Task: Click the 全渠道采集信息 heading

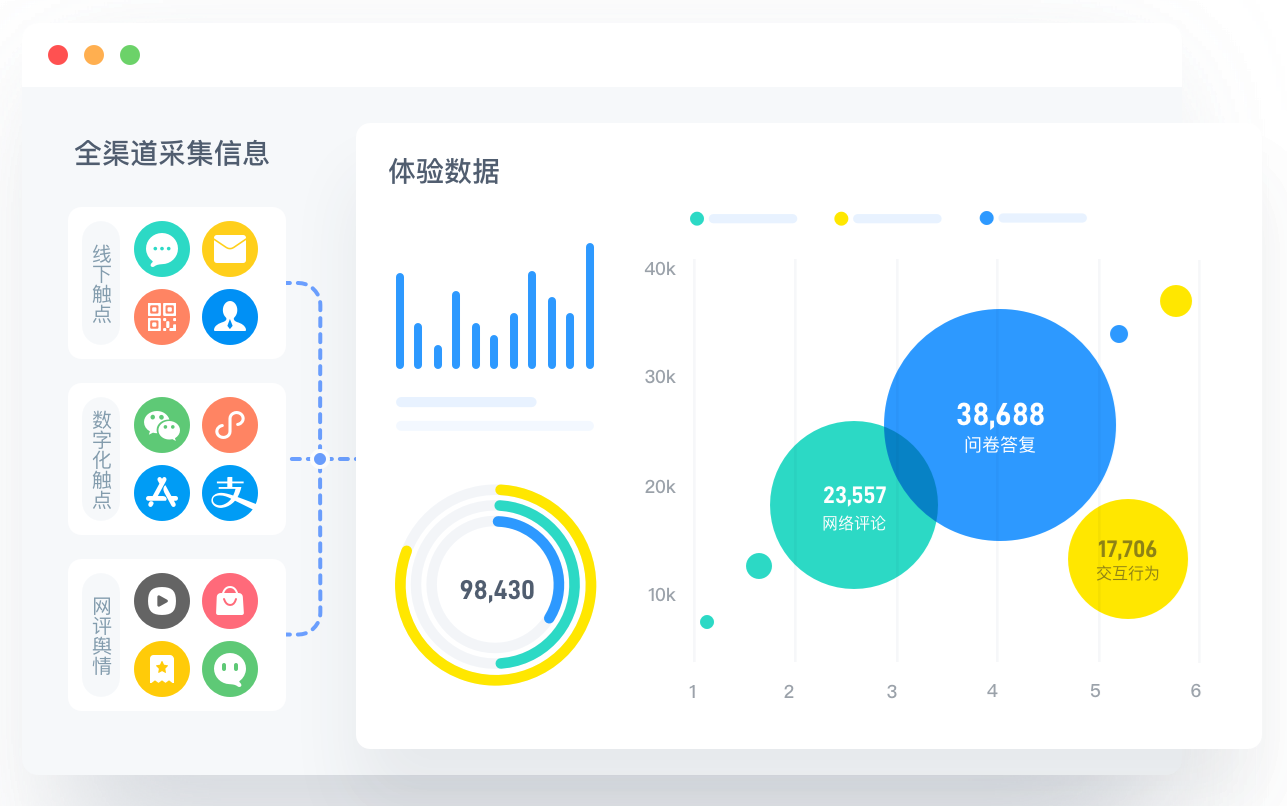Action: coord(172,153)
